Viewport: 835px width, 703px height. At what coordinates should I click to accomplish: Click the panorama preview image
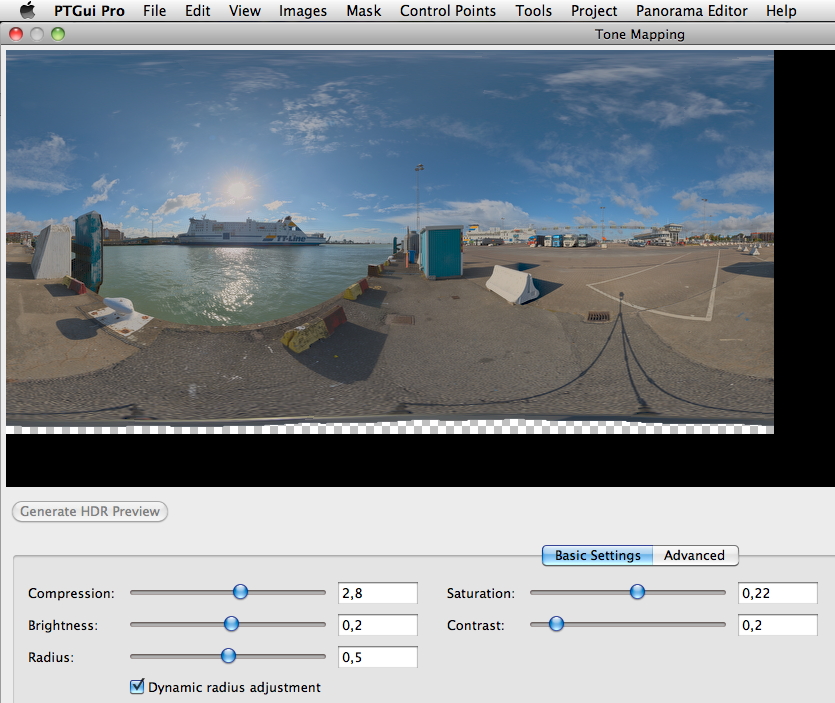pos(390,240)
